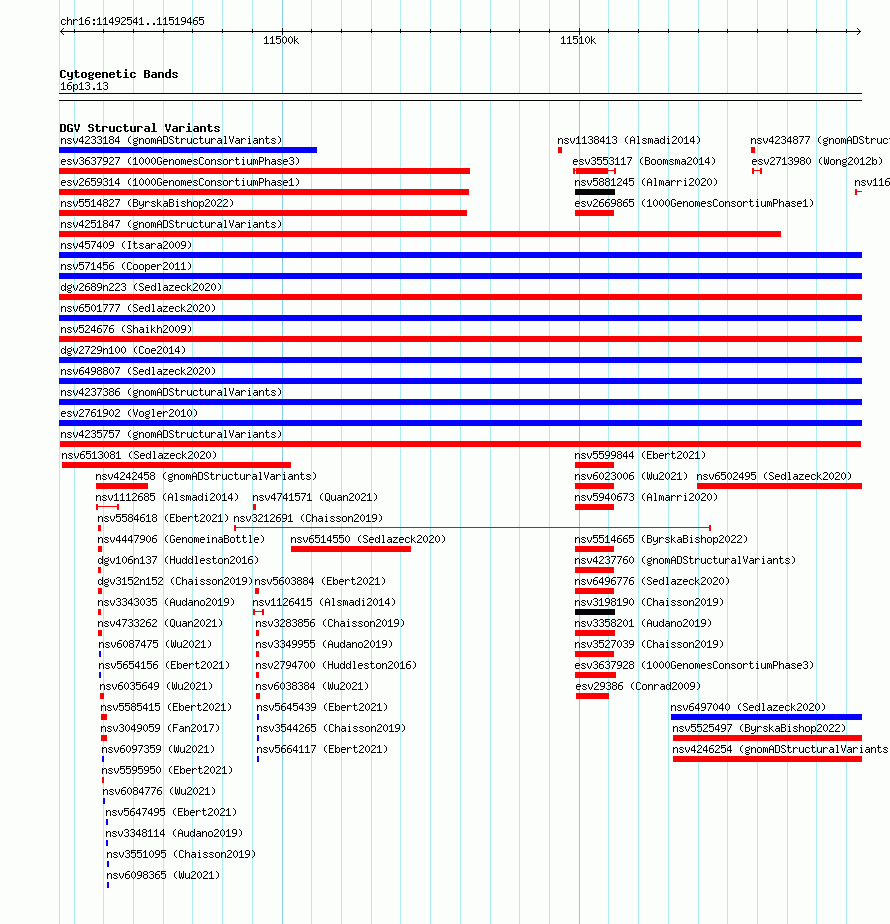
Task: Click nsv5599844 (Ebert2021) label
Action: coord(640,456)
